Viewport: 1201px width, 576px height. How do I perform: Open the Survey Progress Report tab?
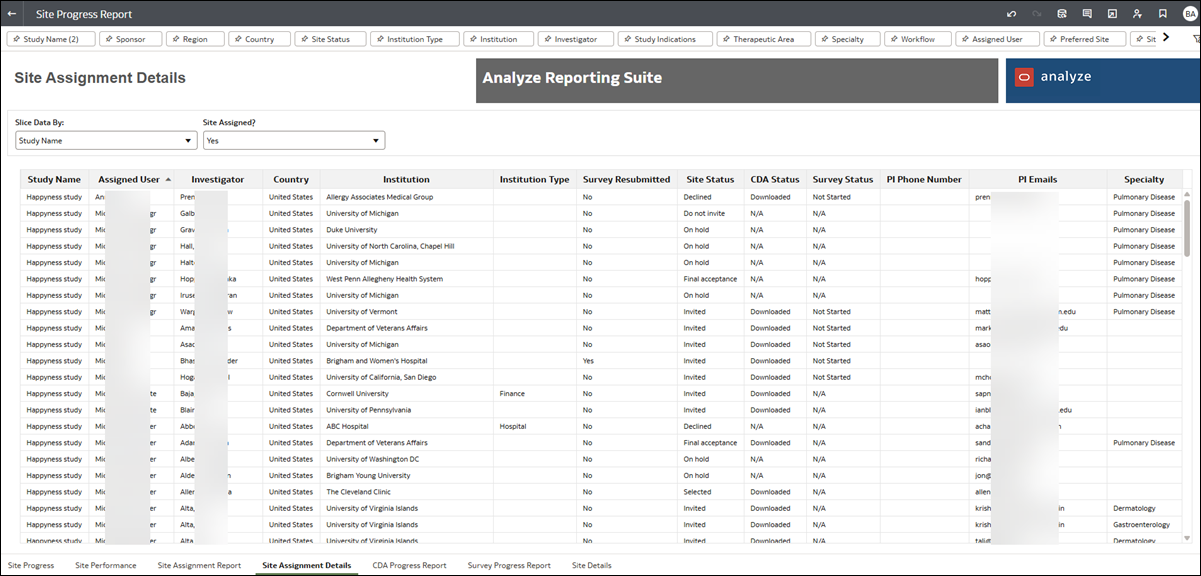[509, 565]
